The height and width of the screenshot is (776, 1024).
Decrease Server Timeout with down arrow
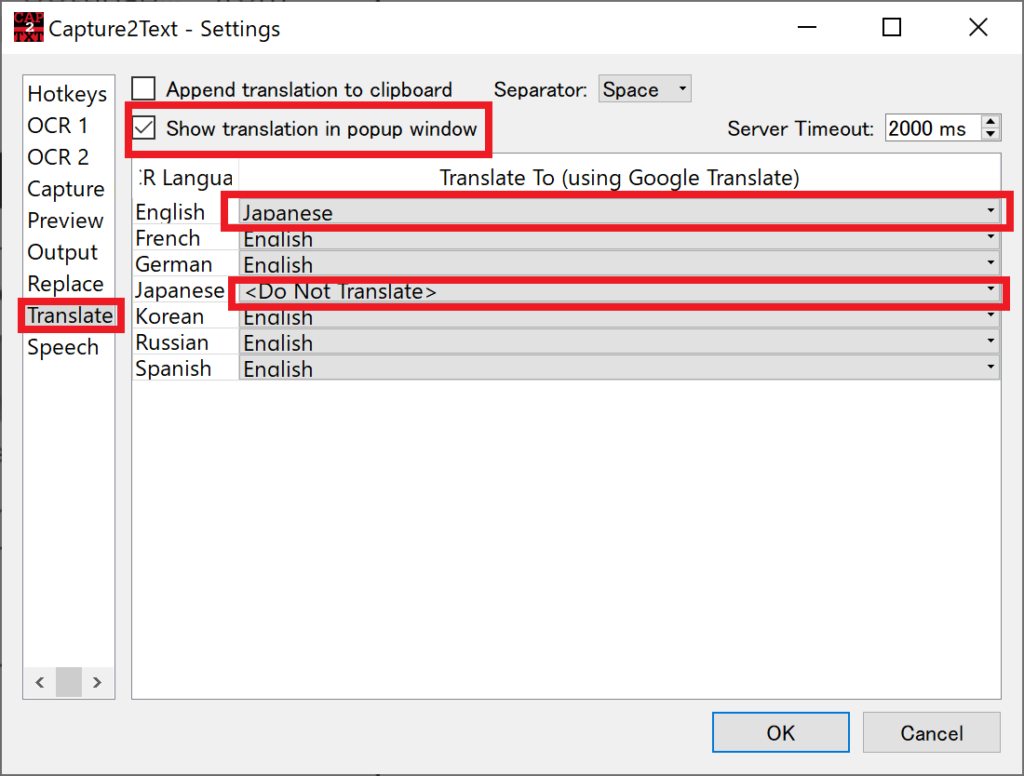click(x=991, y=134)
